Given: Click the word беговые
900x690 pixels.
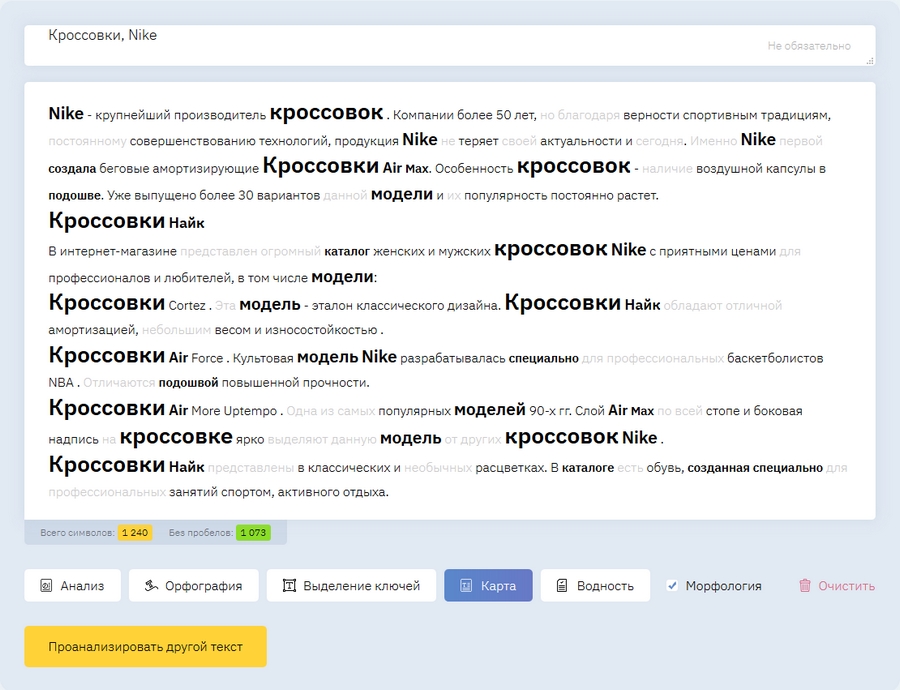Looking at the screenshot, I should point(124,169).
